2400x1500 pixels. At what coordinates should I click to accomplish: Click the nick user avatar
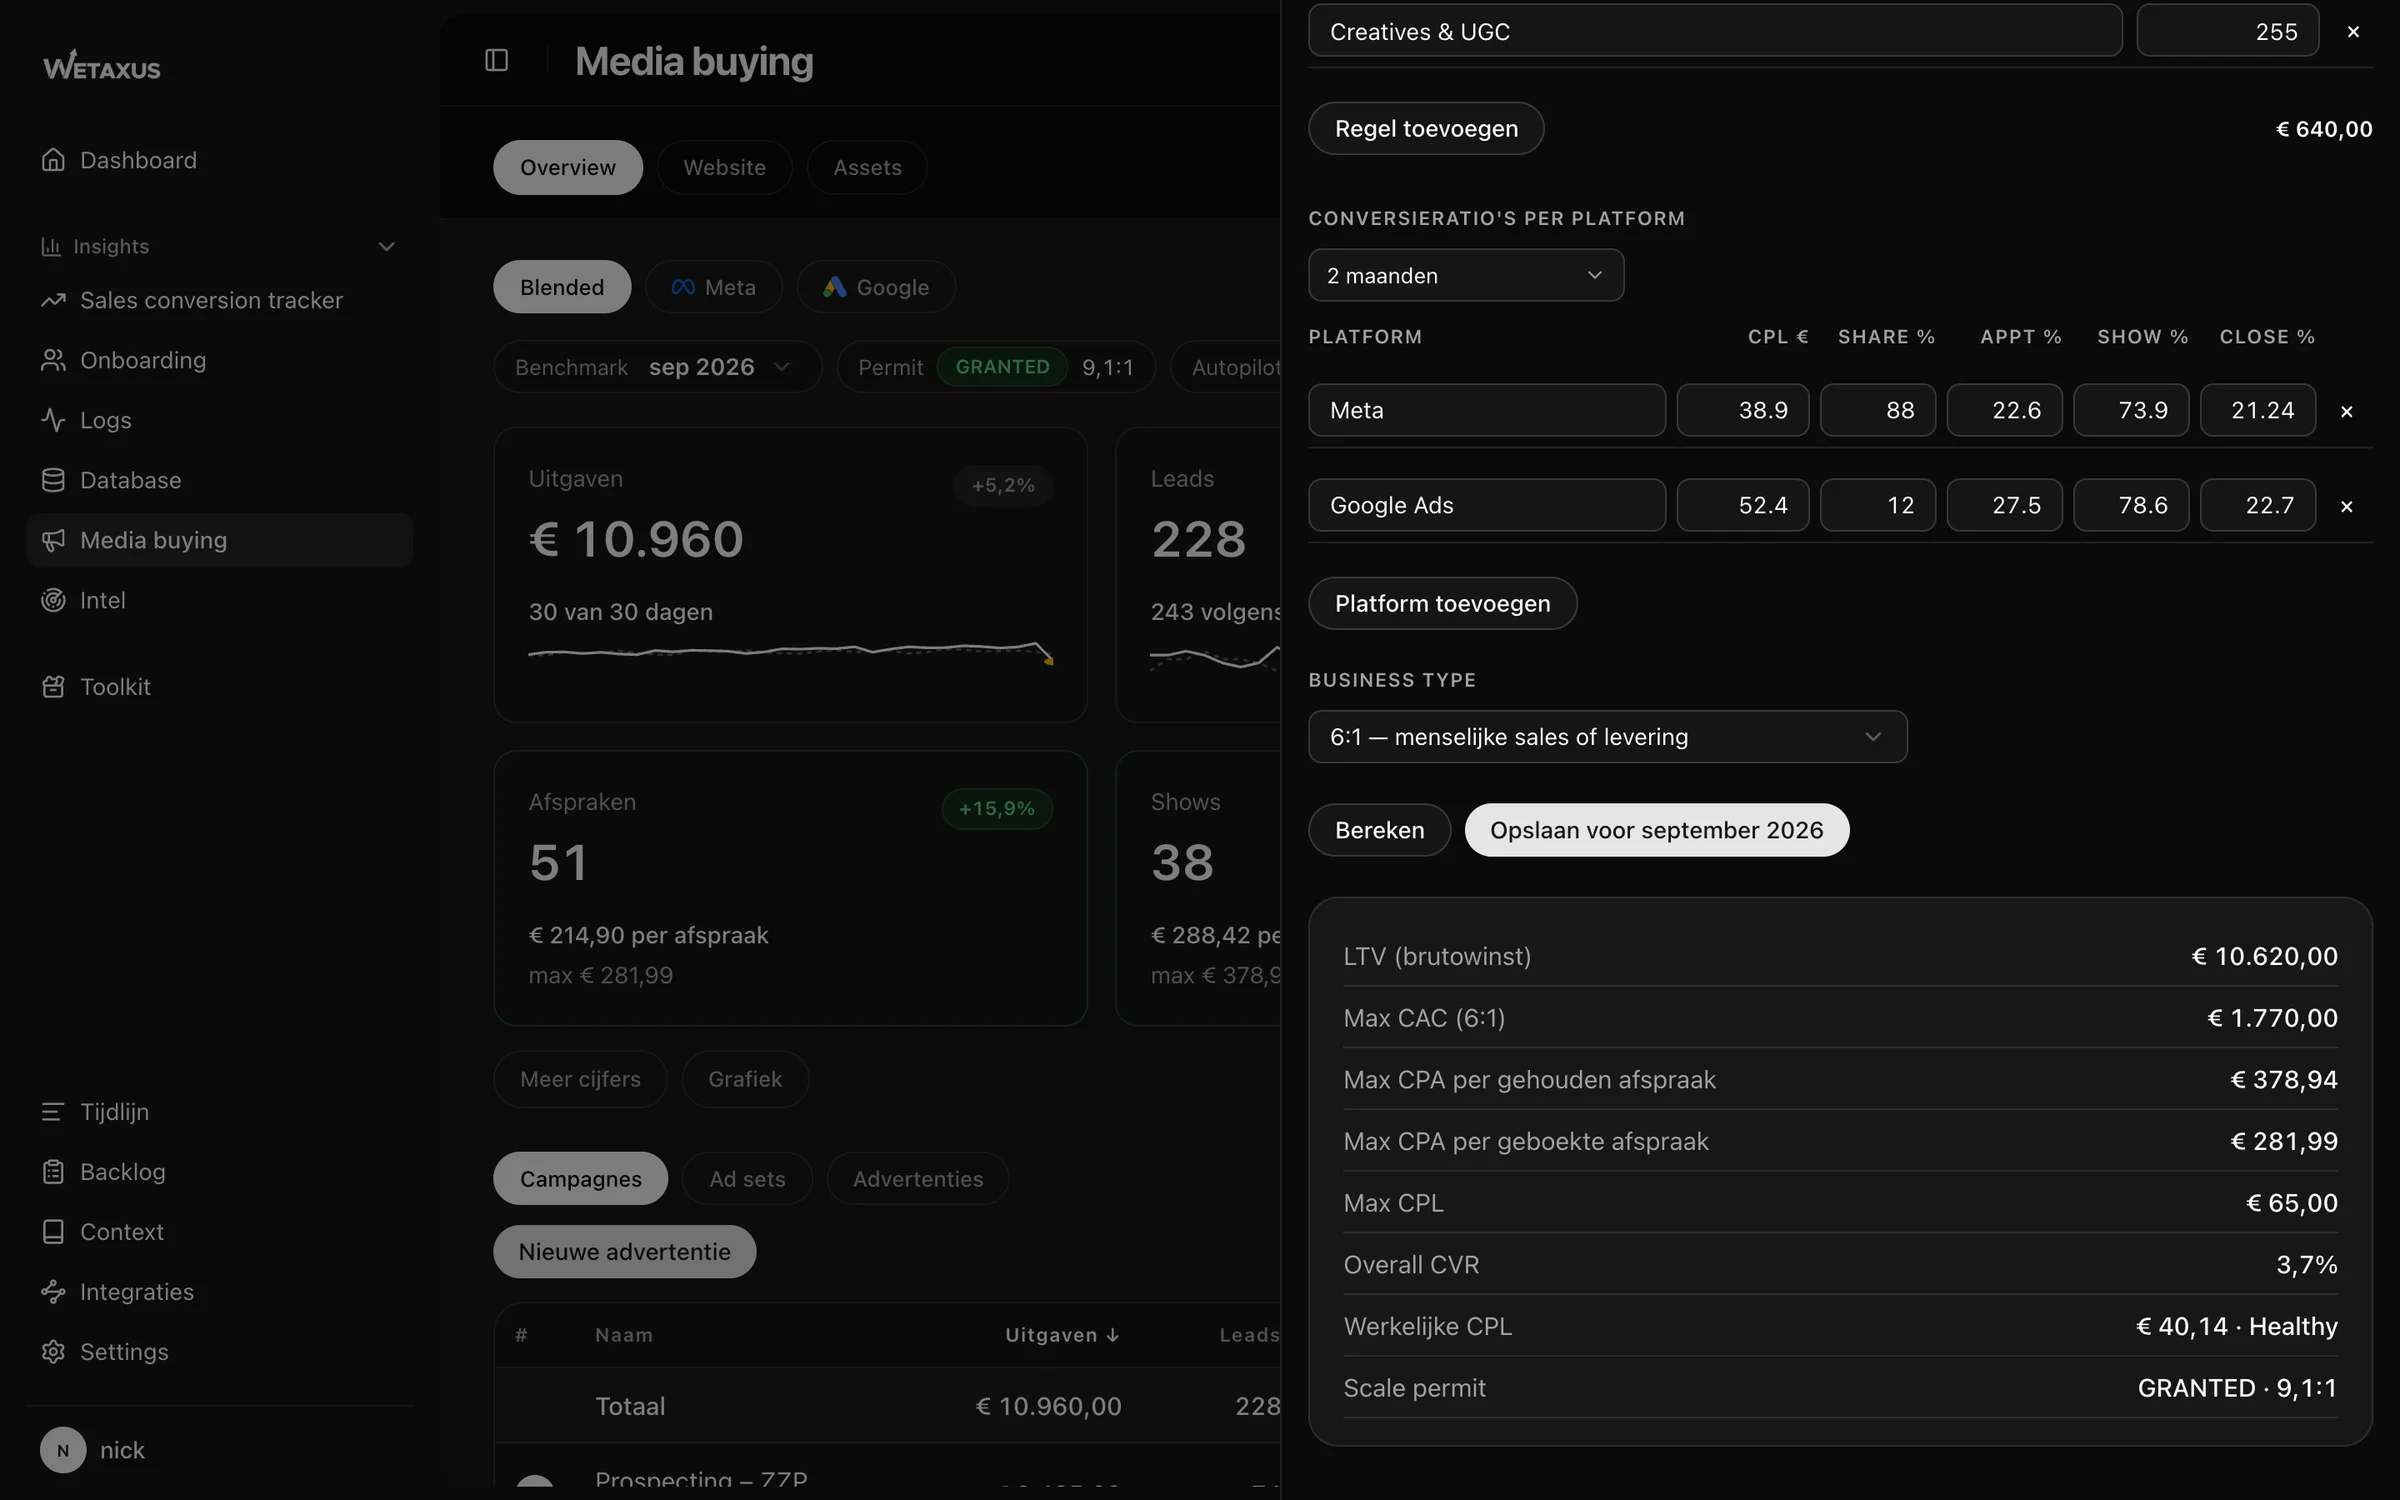click(63, 1450)
